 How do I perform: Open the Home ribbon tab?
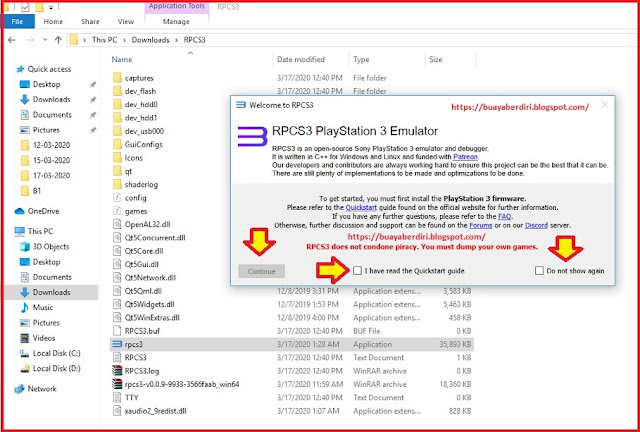53,22
